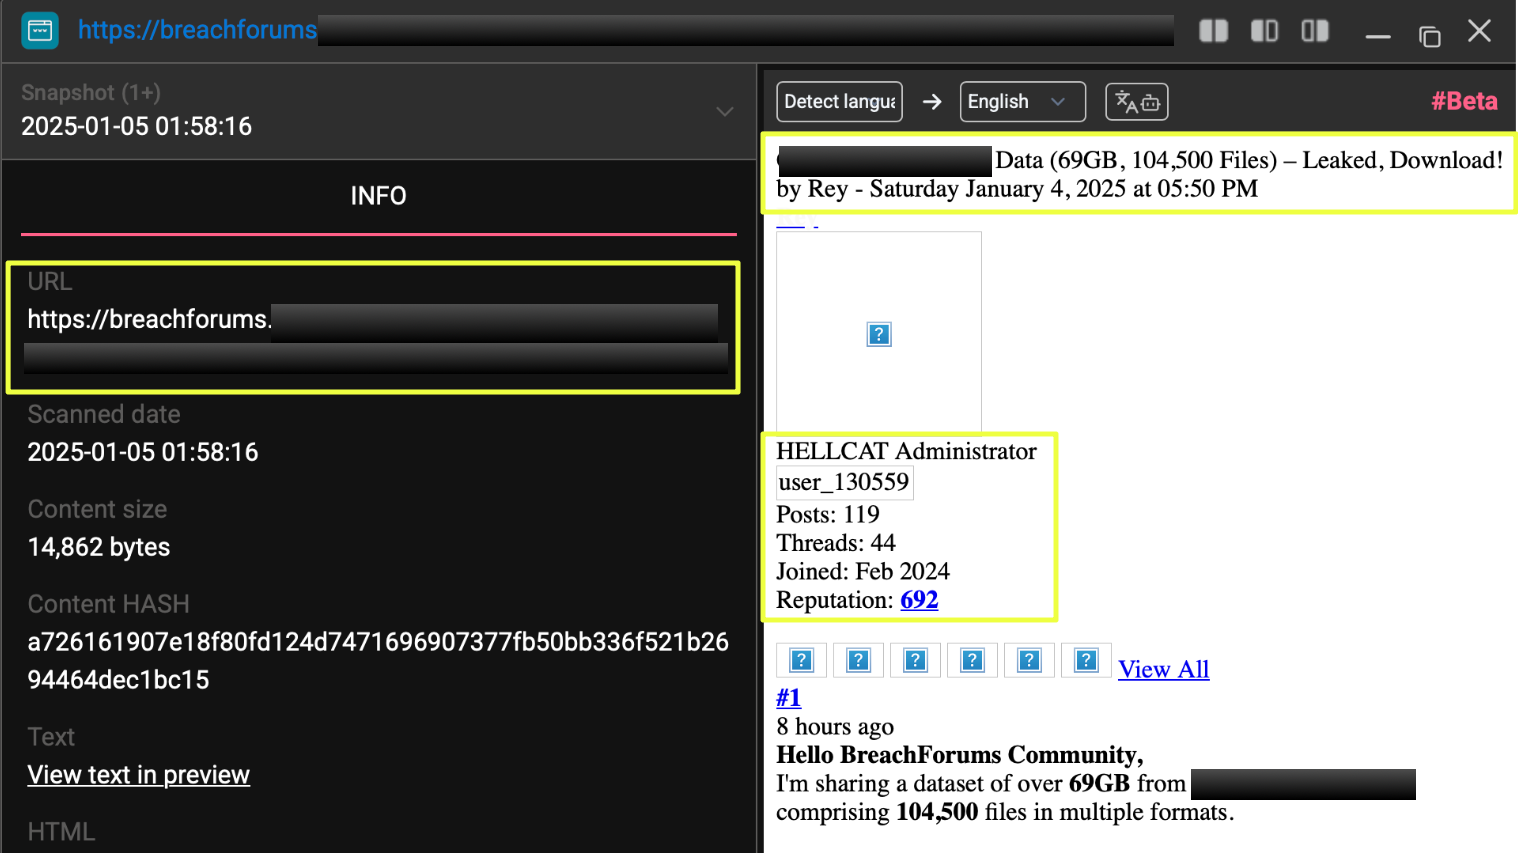Screen dimensions: 1518x856
Task: Select the left split panel layout icon
Action: 1213,31
